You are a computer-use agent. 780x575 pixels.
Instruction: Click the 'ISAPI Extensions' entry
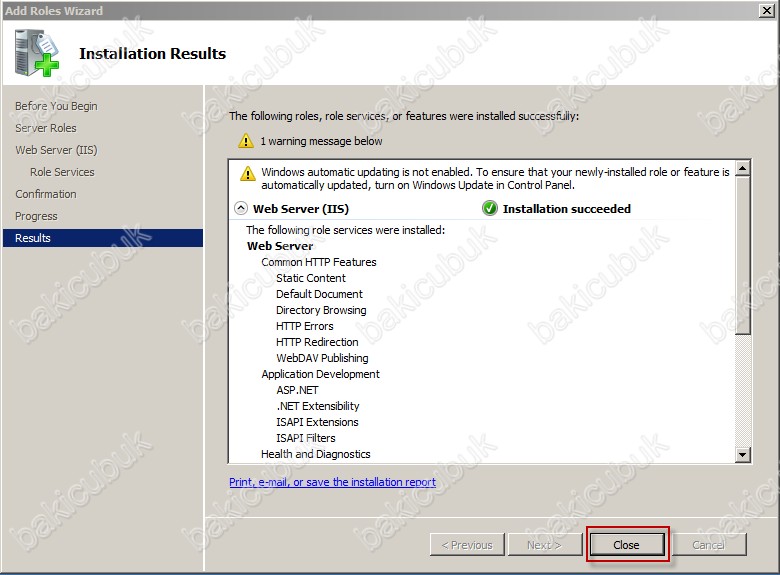coord(317,422)
